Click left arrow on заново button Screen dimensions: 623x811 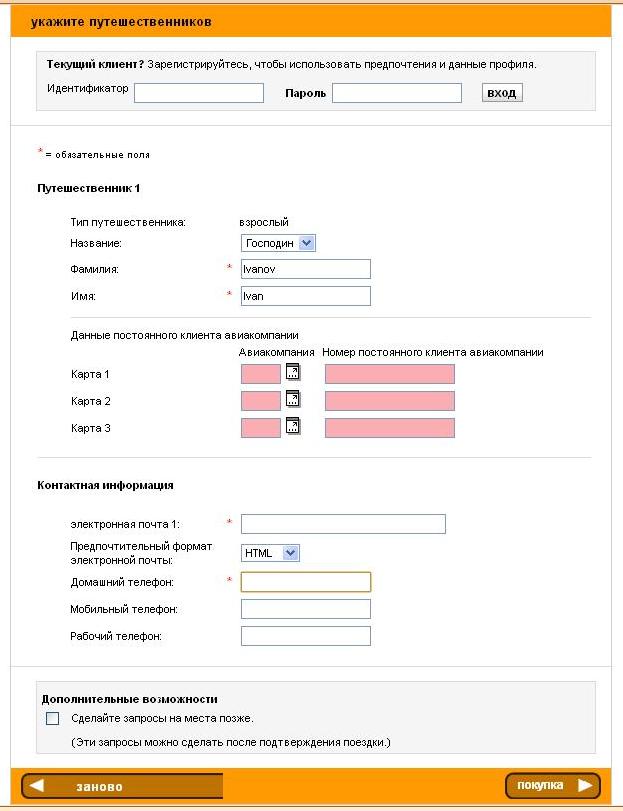[37, 786]
